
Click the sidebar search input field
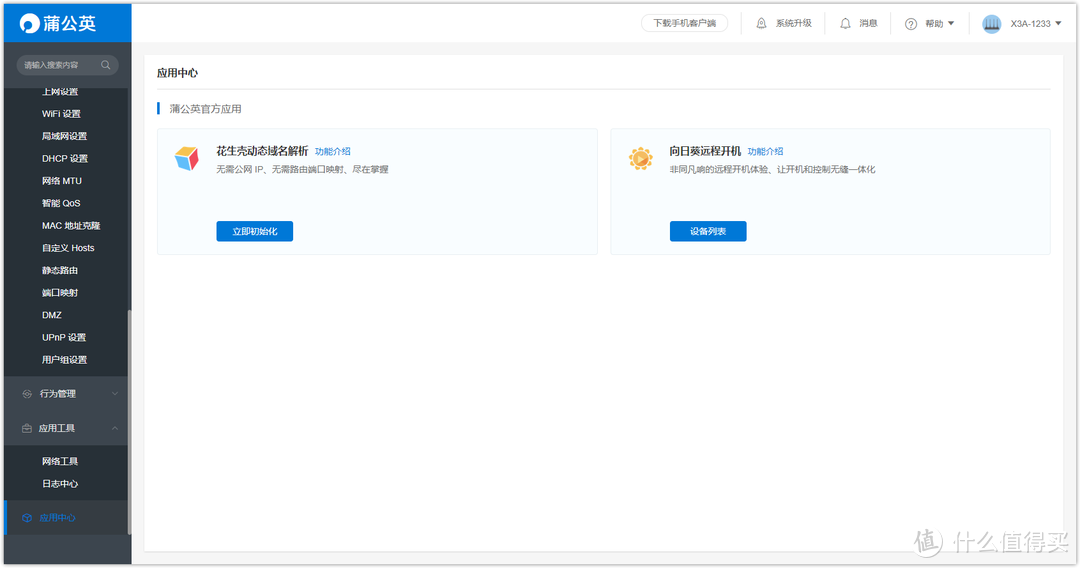pyautogui.click(x=58, y=65)
